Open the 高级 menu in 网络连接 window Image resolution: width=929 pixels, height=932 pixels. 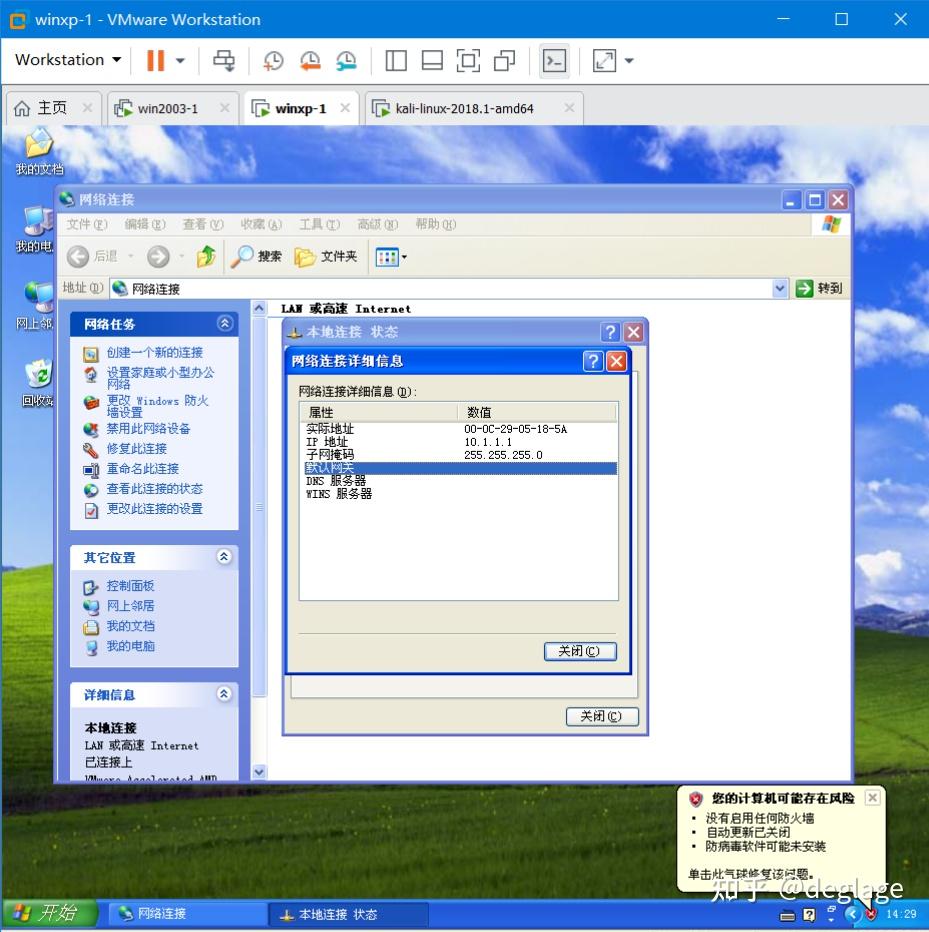click(x=377, y=224)
